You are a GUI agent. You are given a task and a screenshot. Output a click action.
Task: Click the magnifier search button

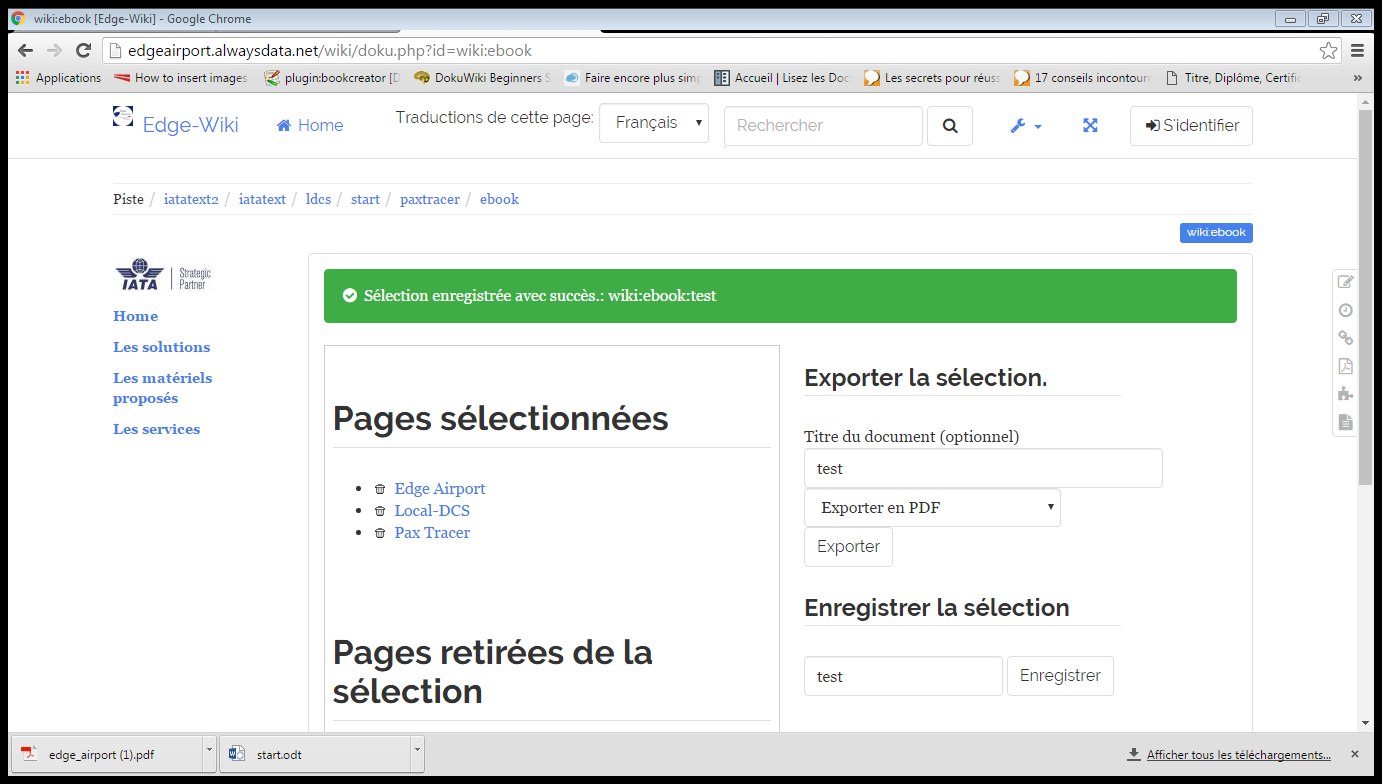click(x=950, y=126)
